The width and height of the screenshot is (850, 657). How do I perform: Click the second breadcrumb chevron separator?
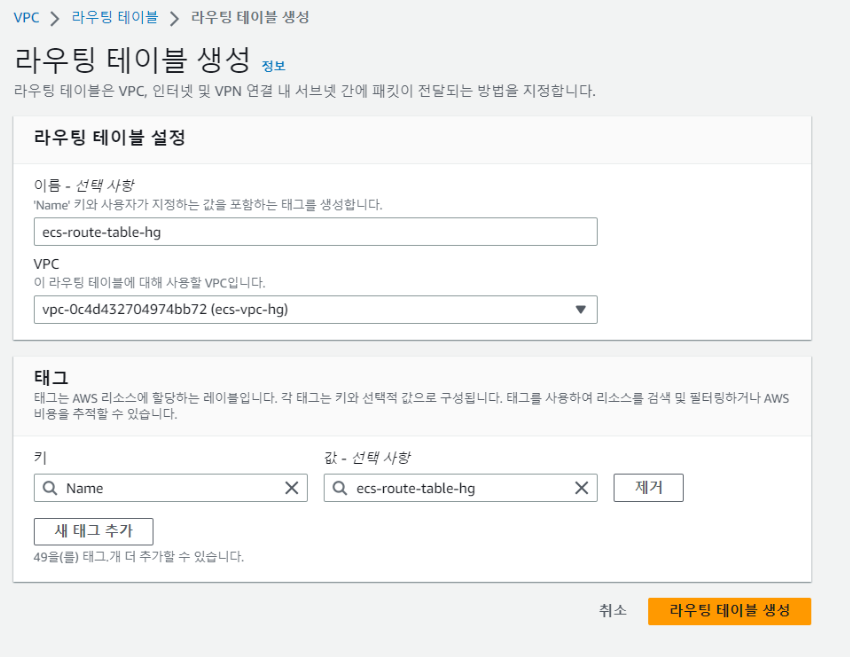(174, 18)
